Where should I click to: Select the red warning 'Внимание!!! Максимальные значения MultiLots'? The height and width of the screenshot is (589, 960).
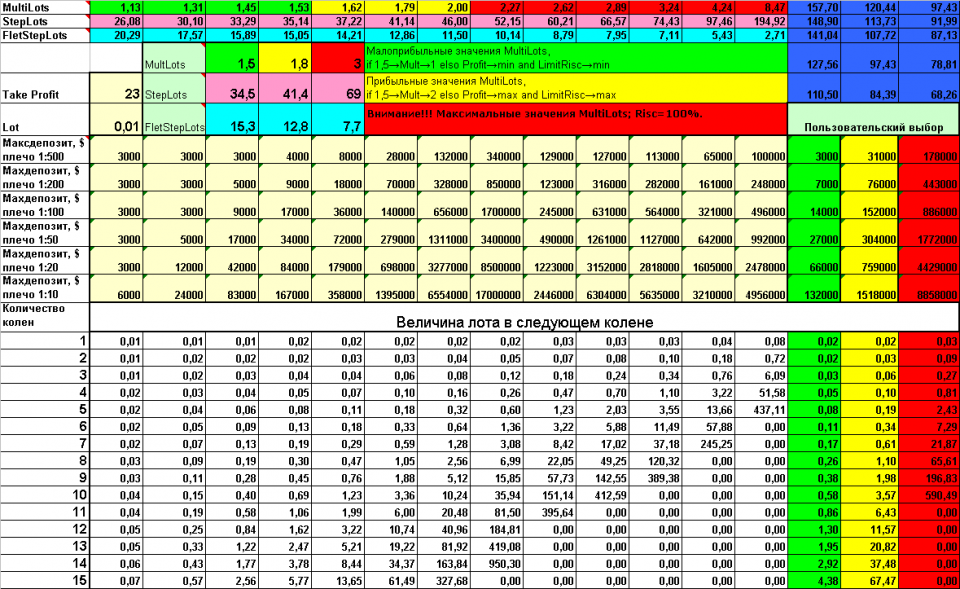coord(576,119)
